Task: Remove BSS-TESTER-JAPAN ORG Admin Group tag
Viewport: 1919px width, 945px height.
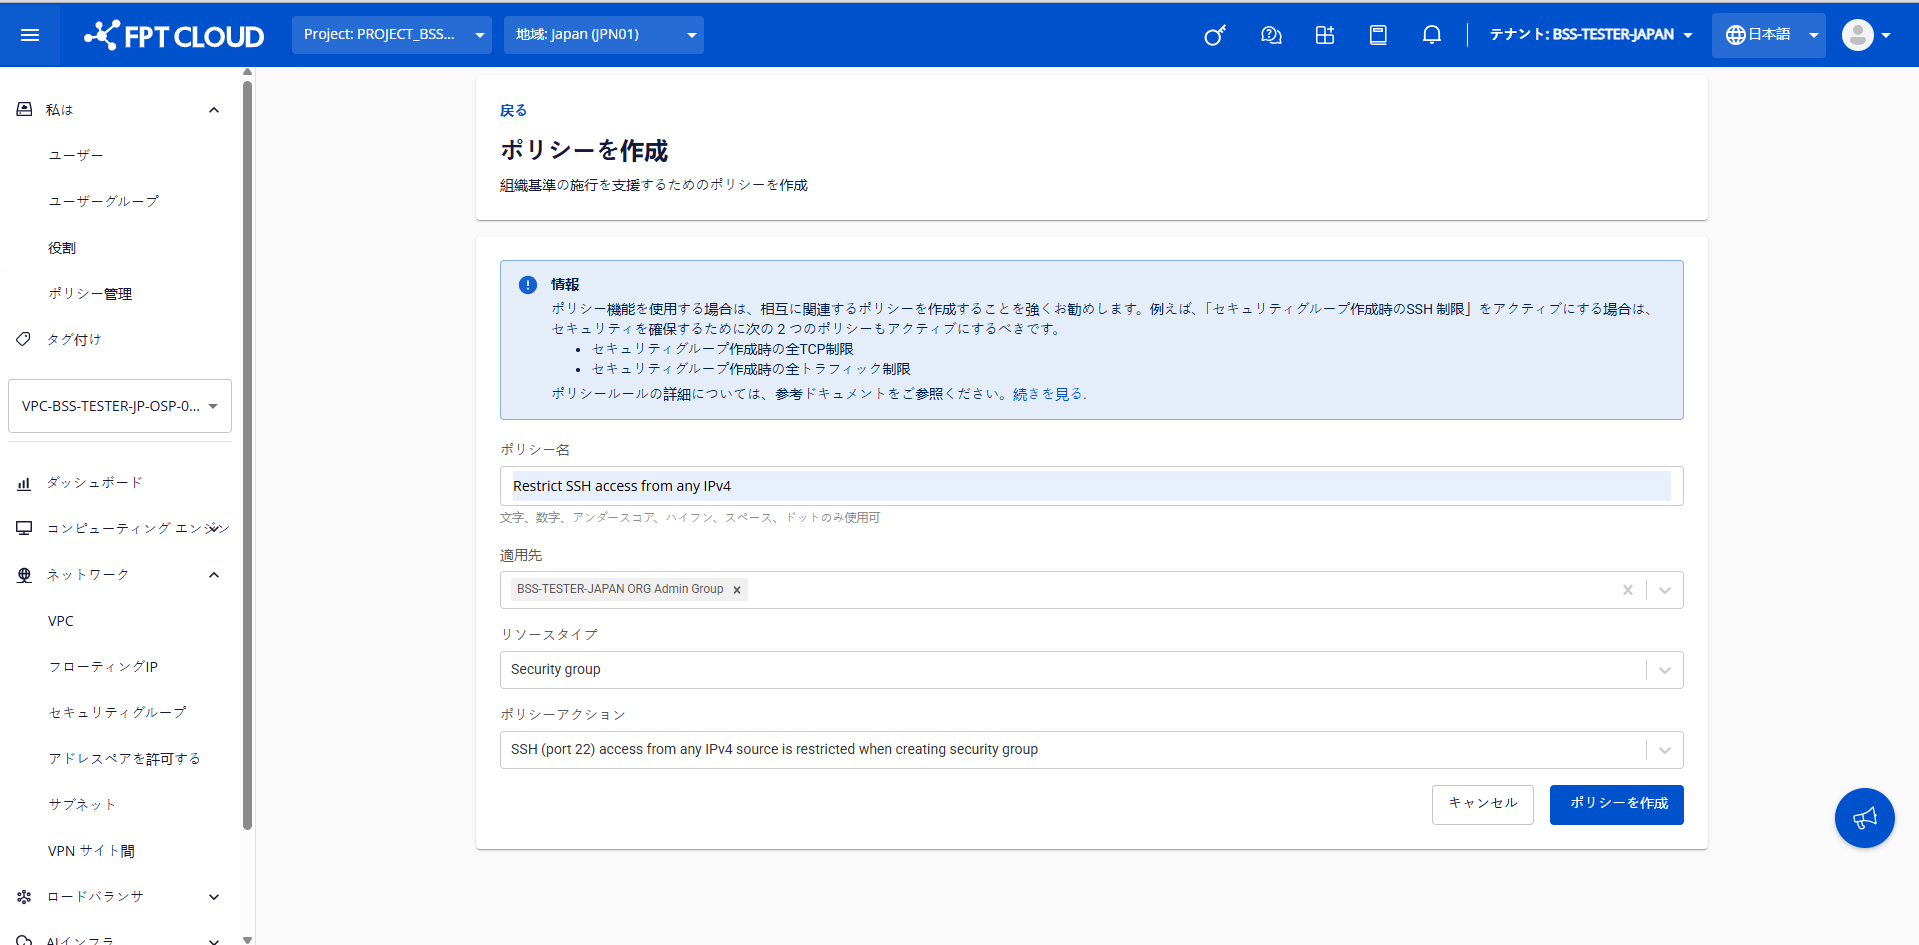Action: [737, 590]
